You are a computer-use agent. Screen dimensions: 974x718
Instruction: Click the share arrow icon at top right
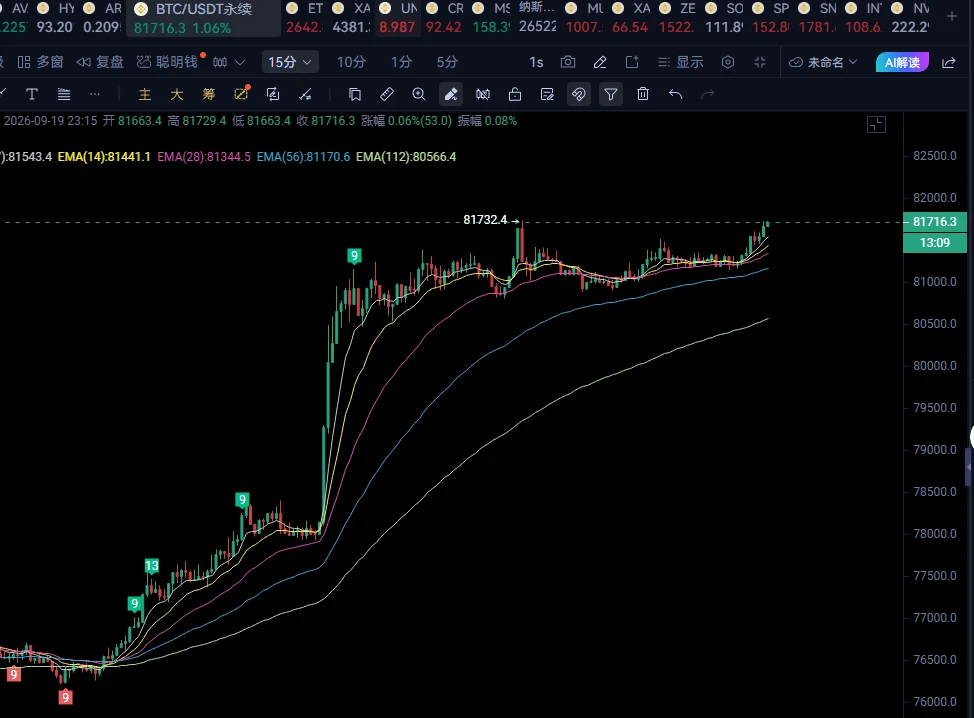point(949,62)
